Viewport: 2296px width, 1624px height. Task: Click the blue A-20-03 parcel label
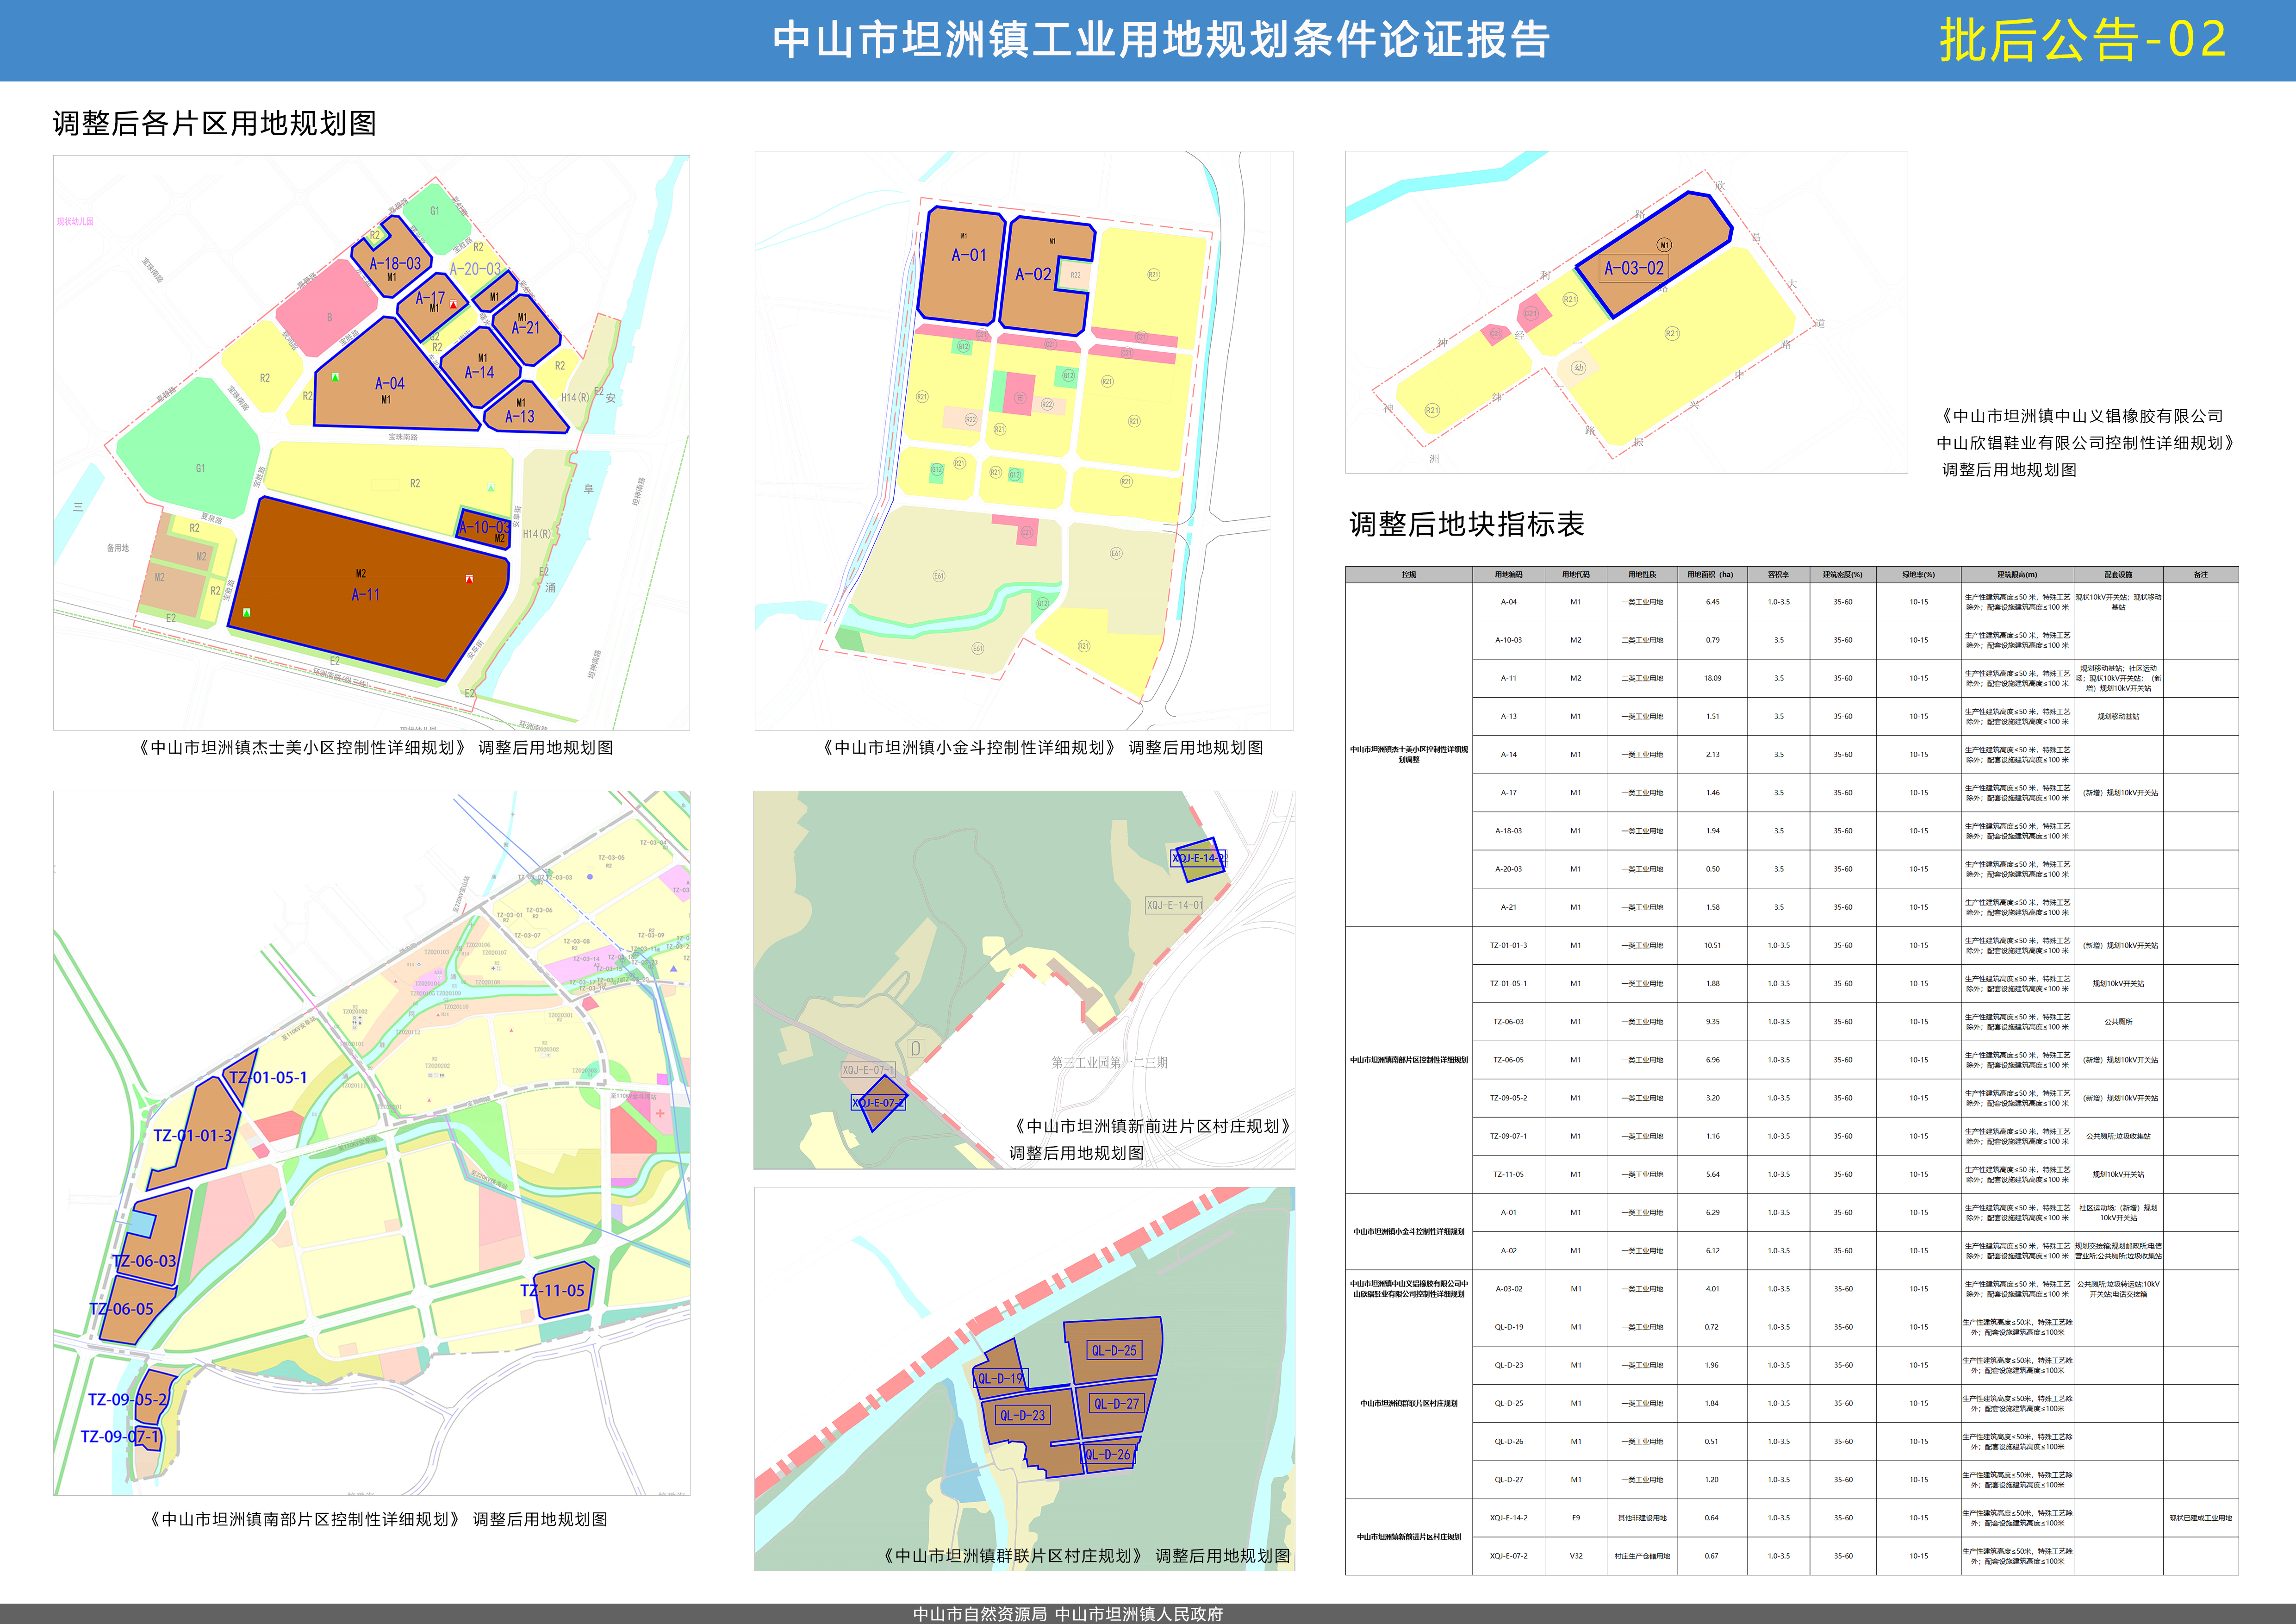pos(475,269)
